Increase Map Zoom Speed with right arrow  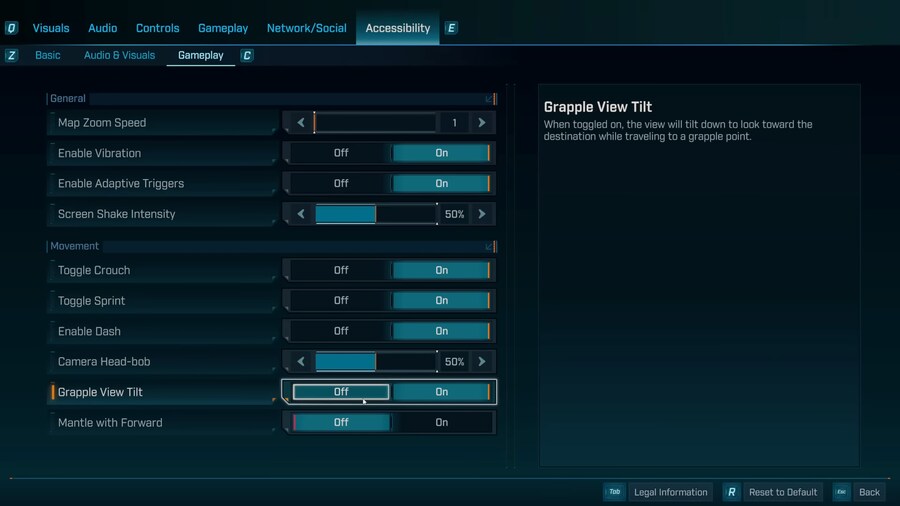[x=481, y=123]
